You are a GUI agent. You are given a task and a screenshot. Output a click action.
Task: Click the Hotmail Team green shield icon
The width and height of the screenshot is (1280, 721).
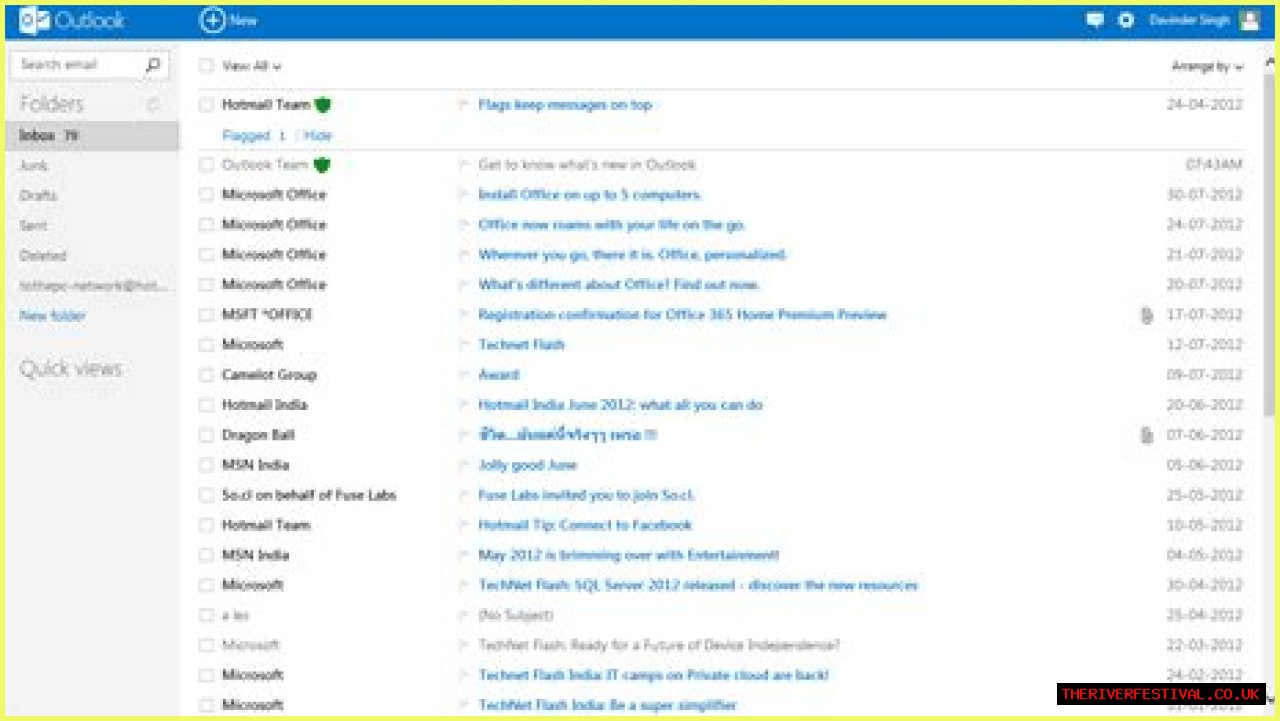322,105
